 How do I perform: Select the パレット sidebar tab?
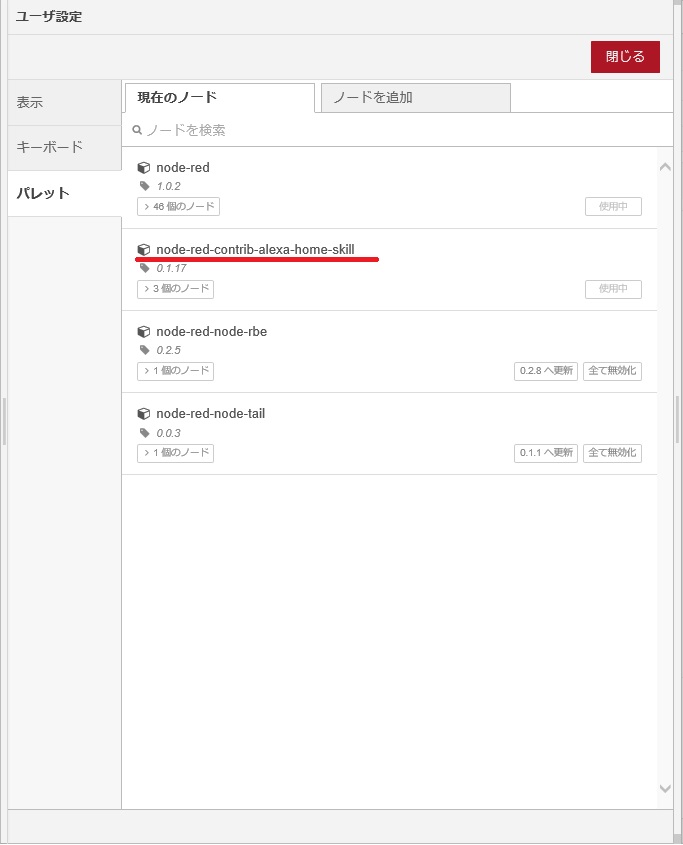click(64, 193)
